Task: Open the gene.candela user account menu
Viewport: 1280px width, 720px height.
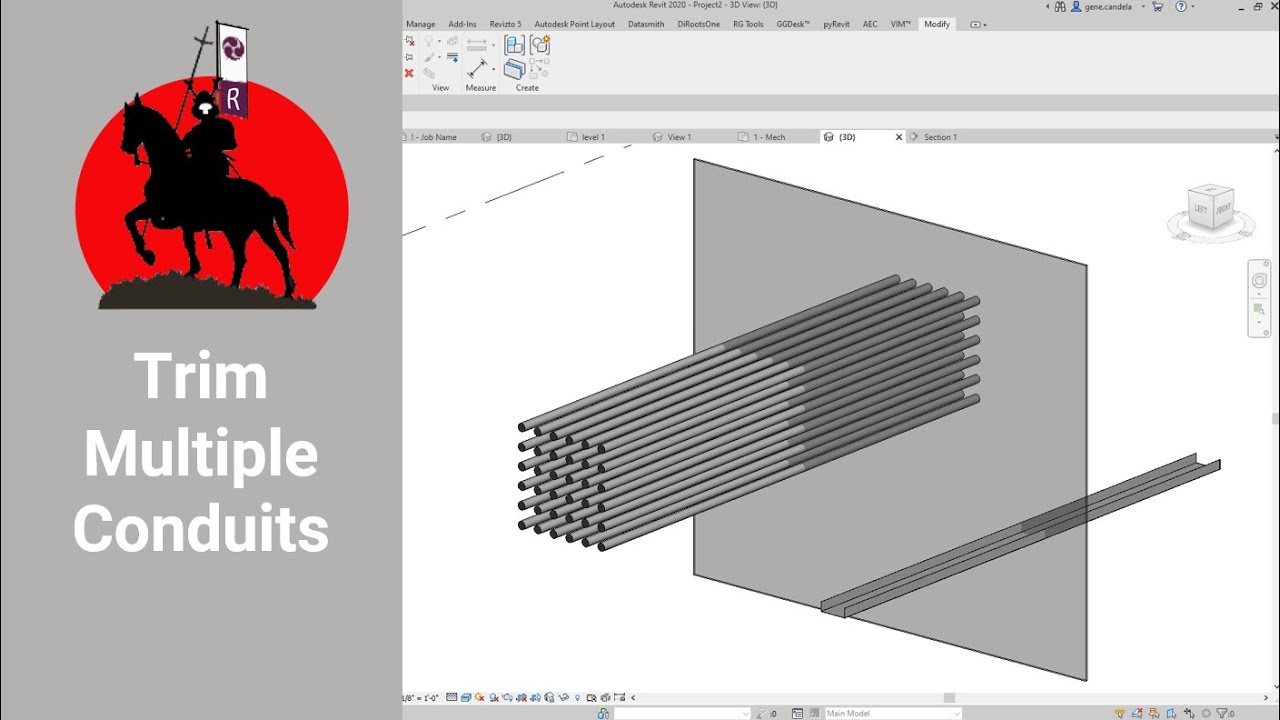Action: point(1106,6)
